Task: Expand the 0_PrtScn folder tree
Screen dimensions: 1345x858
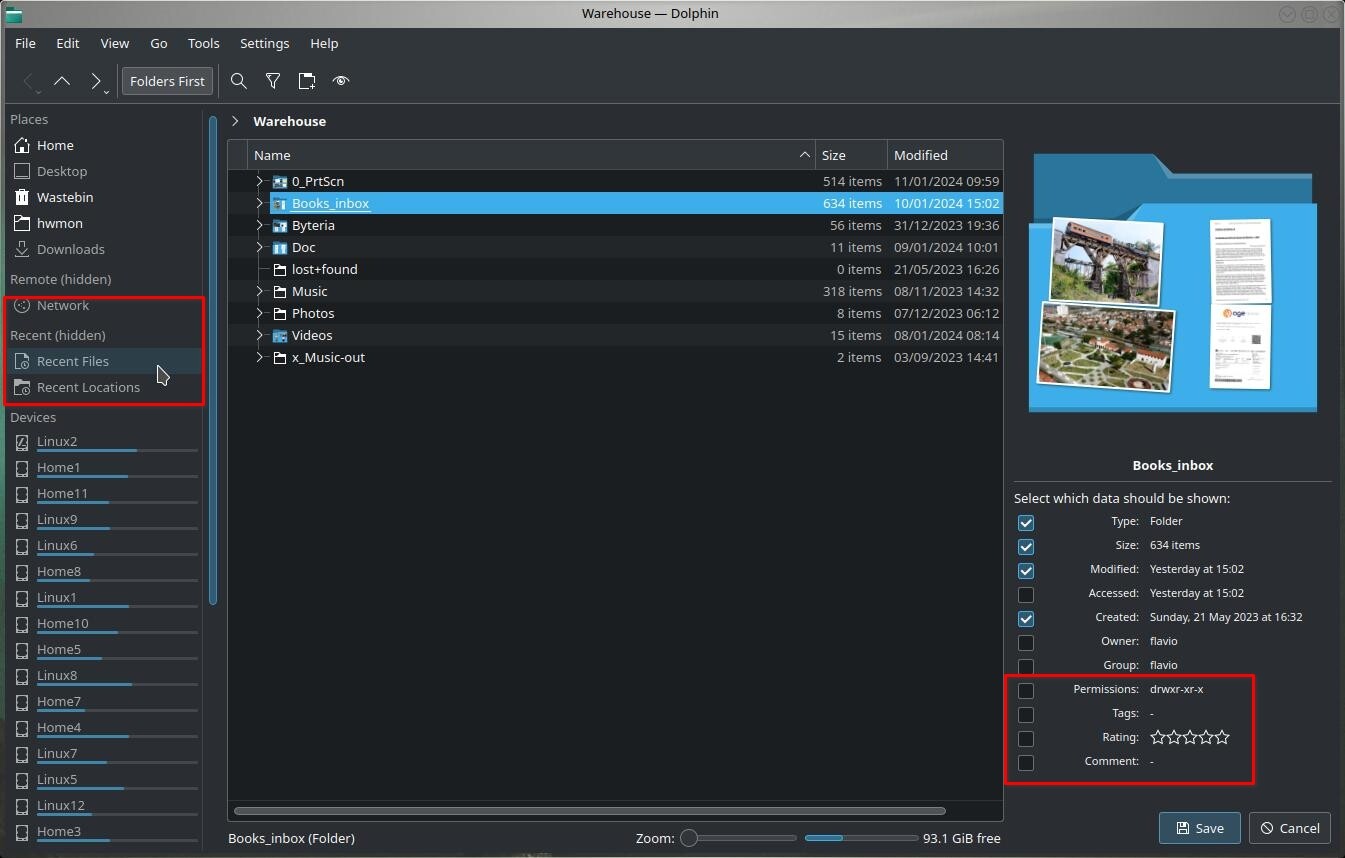Action: click(259, 181)
